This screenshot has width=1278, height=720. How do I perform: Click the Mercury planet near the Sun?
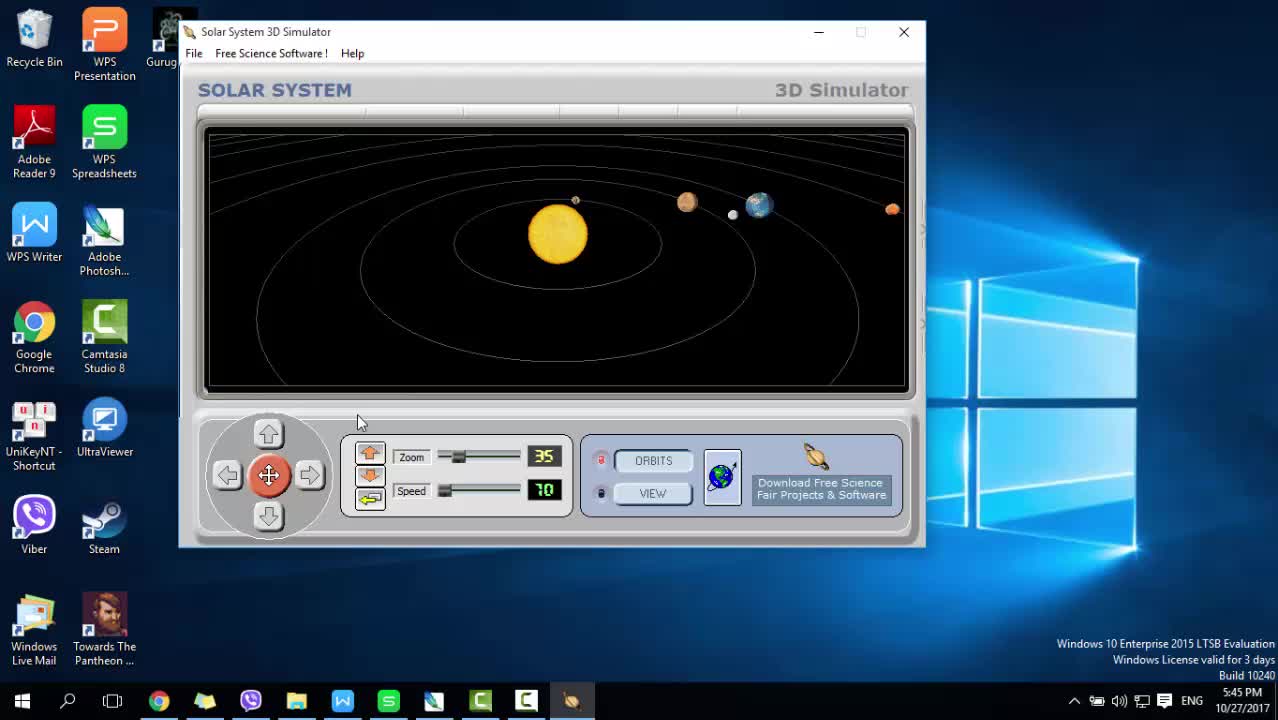(575, 200)
